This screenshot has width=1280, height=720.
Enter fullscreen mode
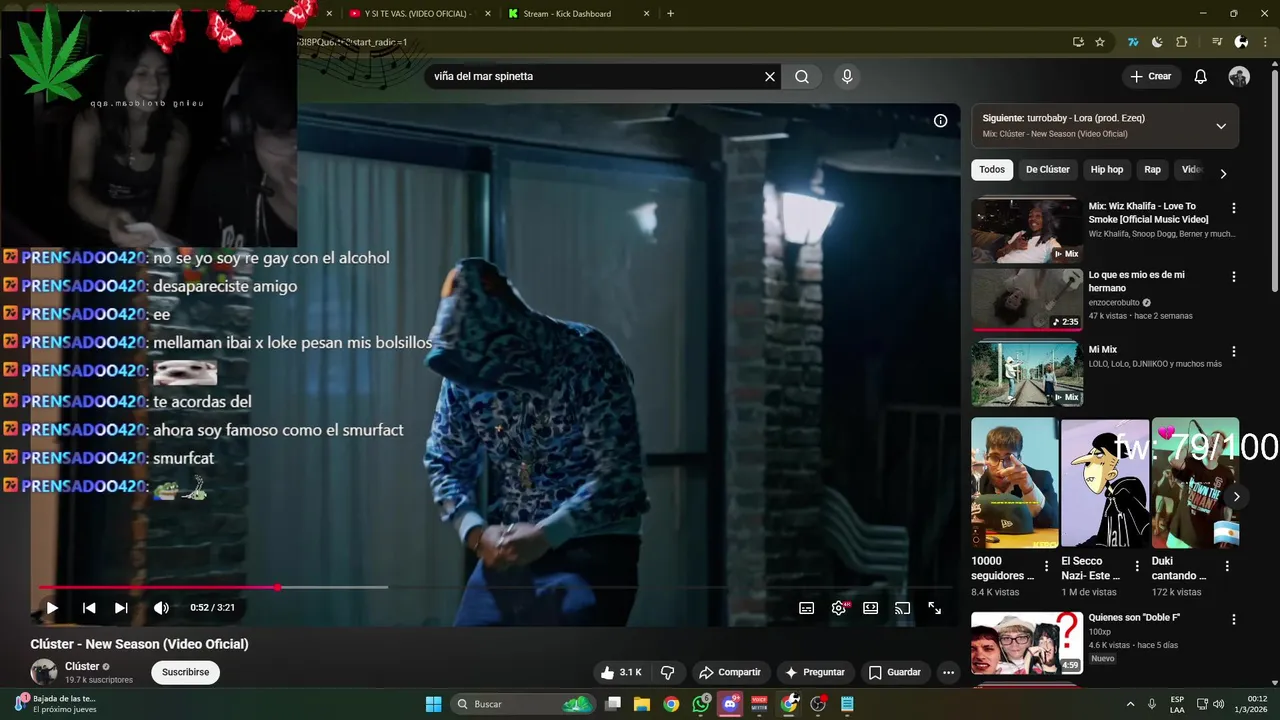coord(934,607)
